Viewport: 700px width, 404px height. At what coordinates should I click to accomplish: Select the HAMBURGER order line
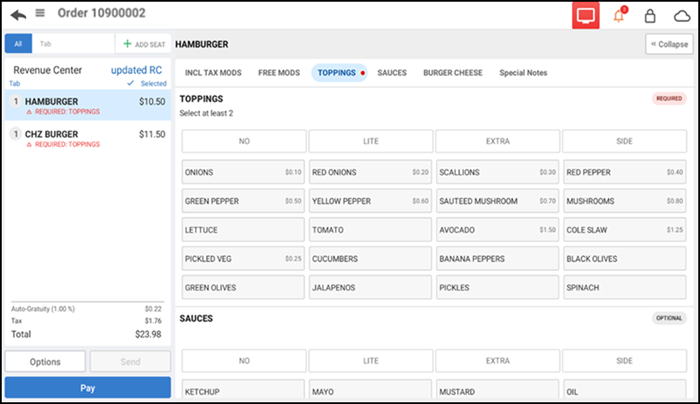tap(88, 105)
